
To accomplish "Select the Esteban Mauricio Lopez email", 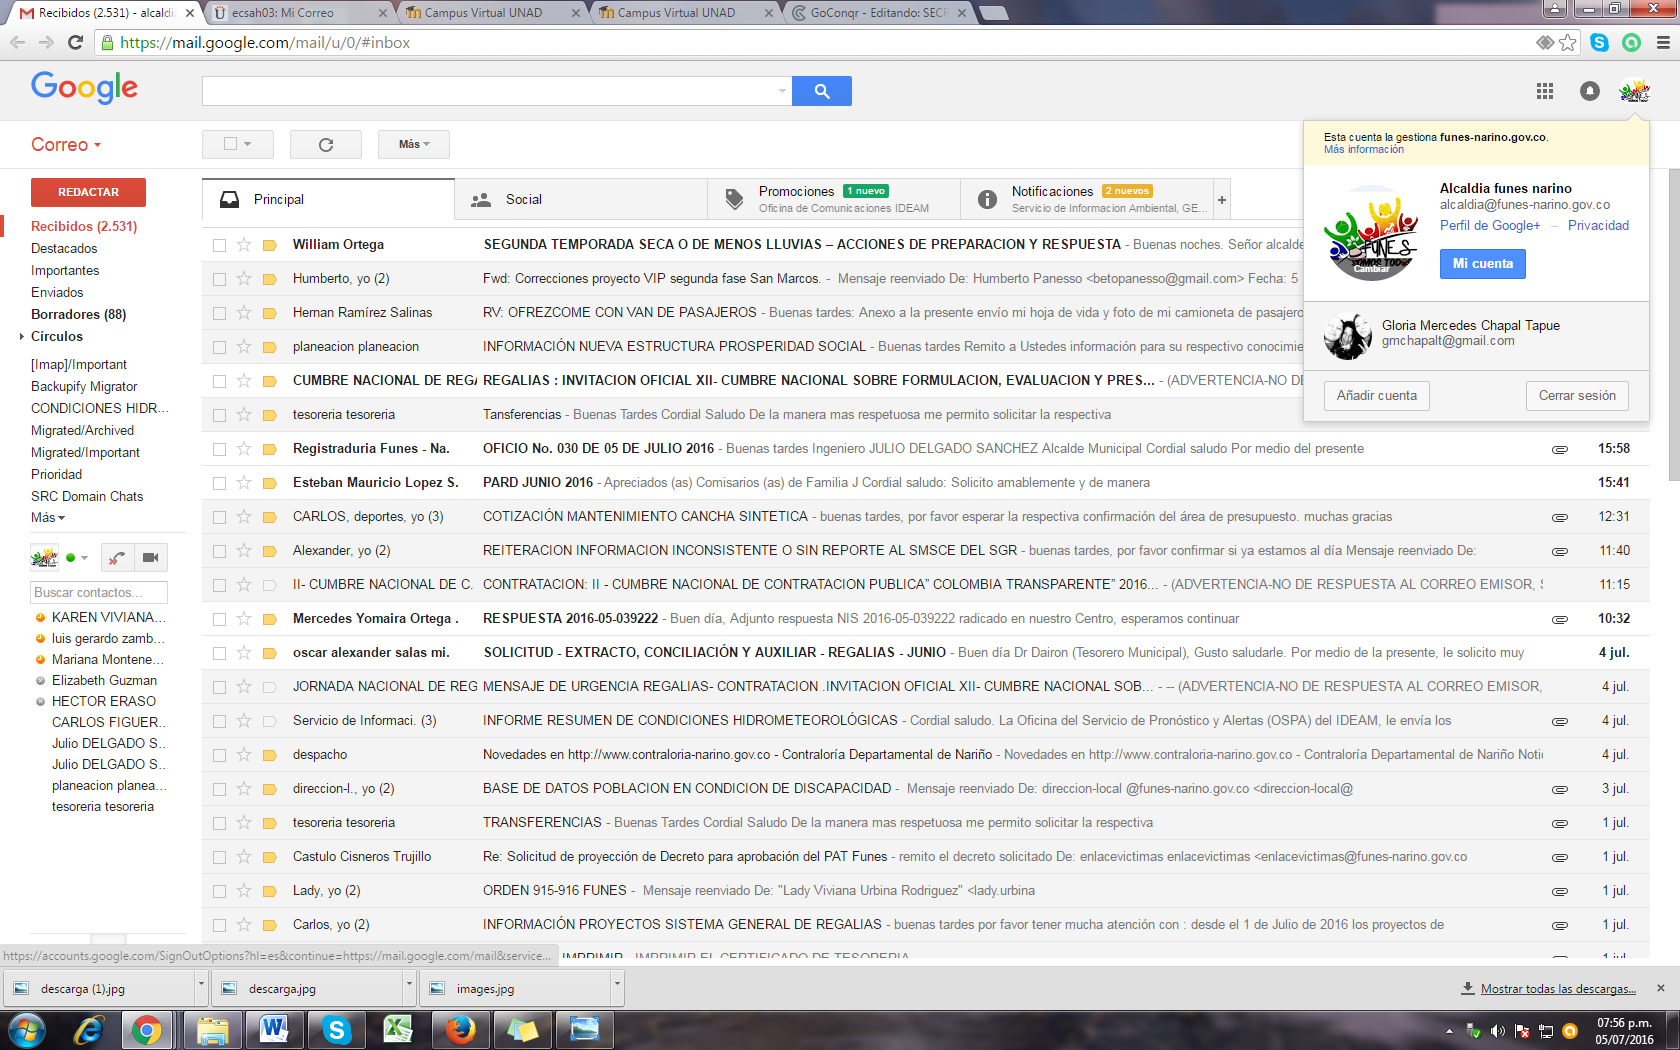I will coord(219,483).
